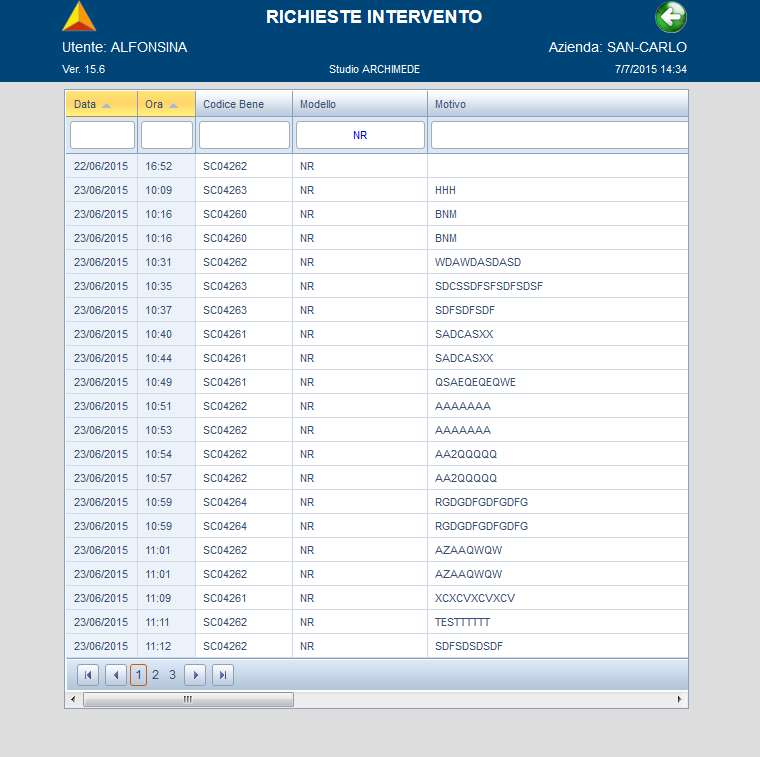Viewport: 760px width, 757px height.
Task: Click the scrollbar right arrow
Action: (680, 699)
